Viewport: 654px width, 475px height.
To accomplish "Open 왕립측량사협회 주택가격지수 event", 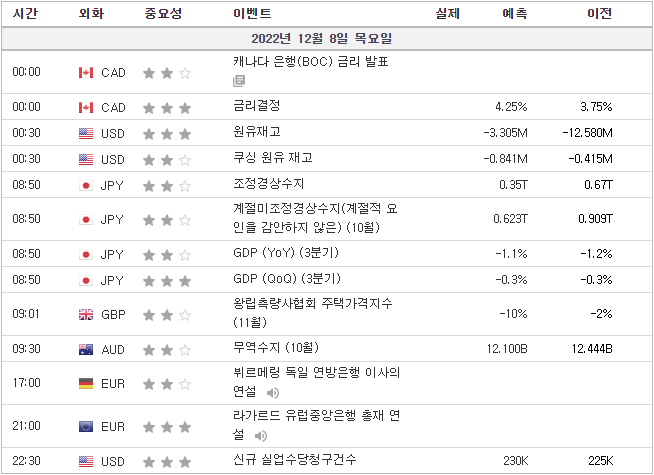I will [x=313, y=312].
